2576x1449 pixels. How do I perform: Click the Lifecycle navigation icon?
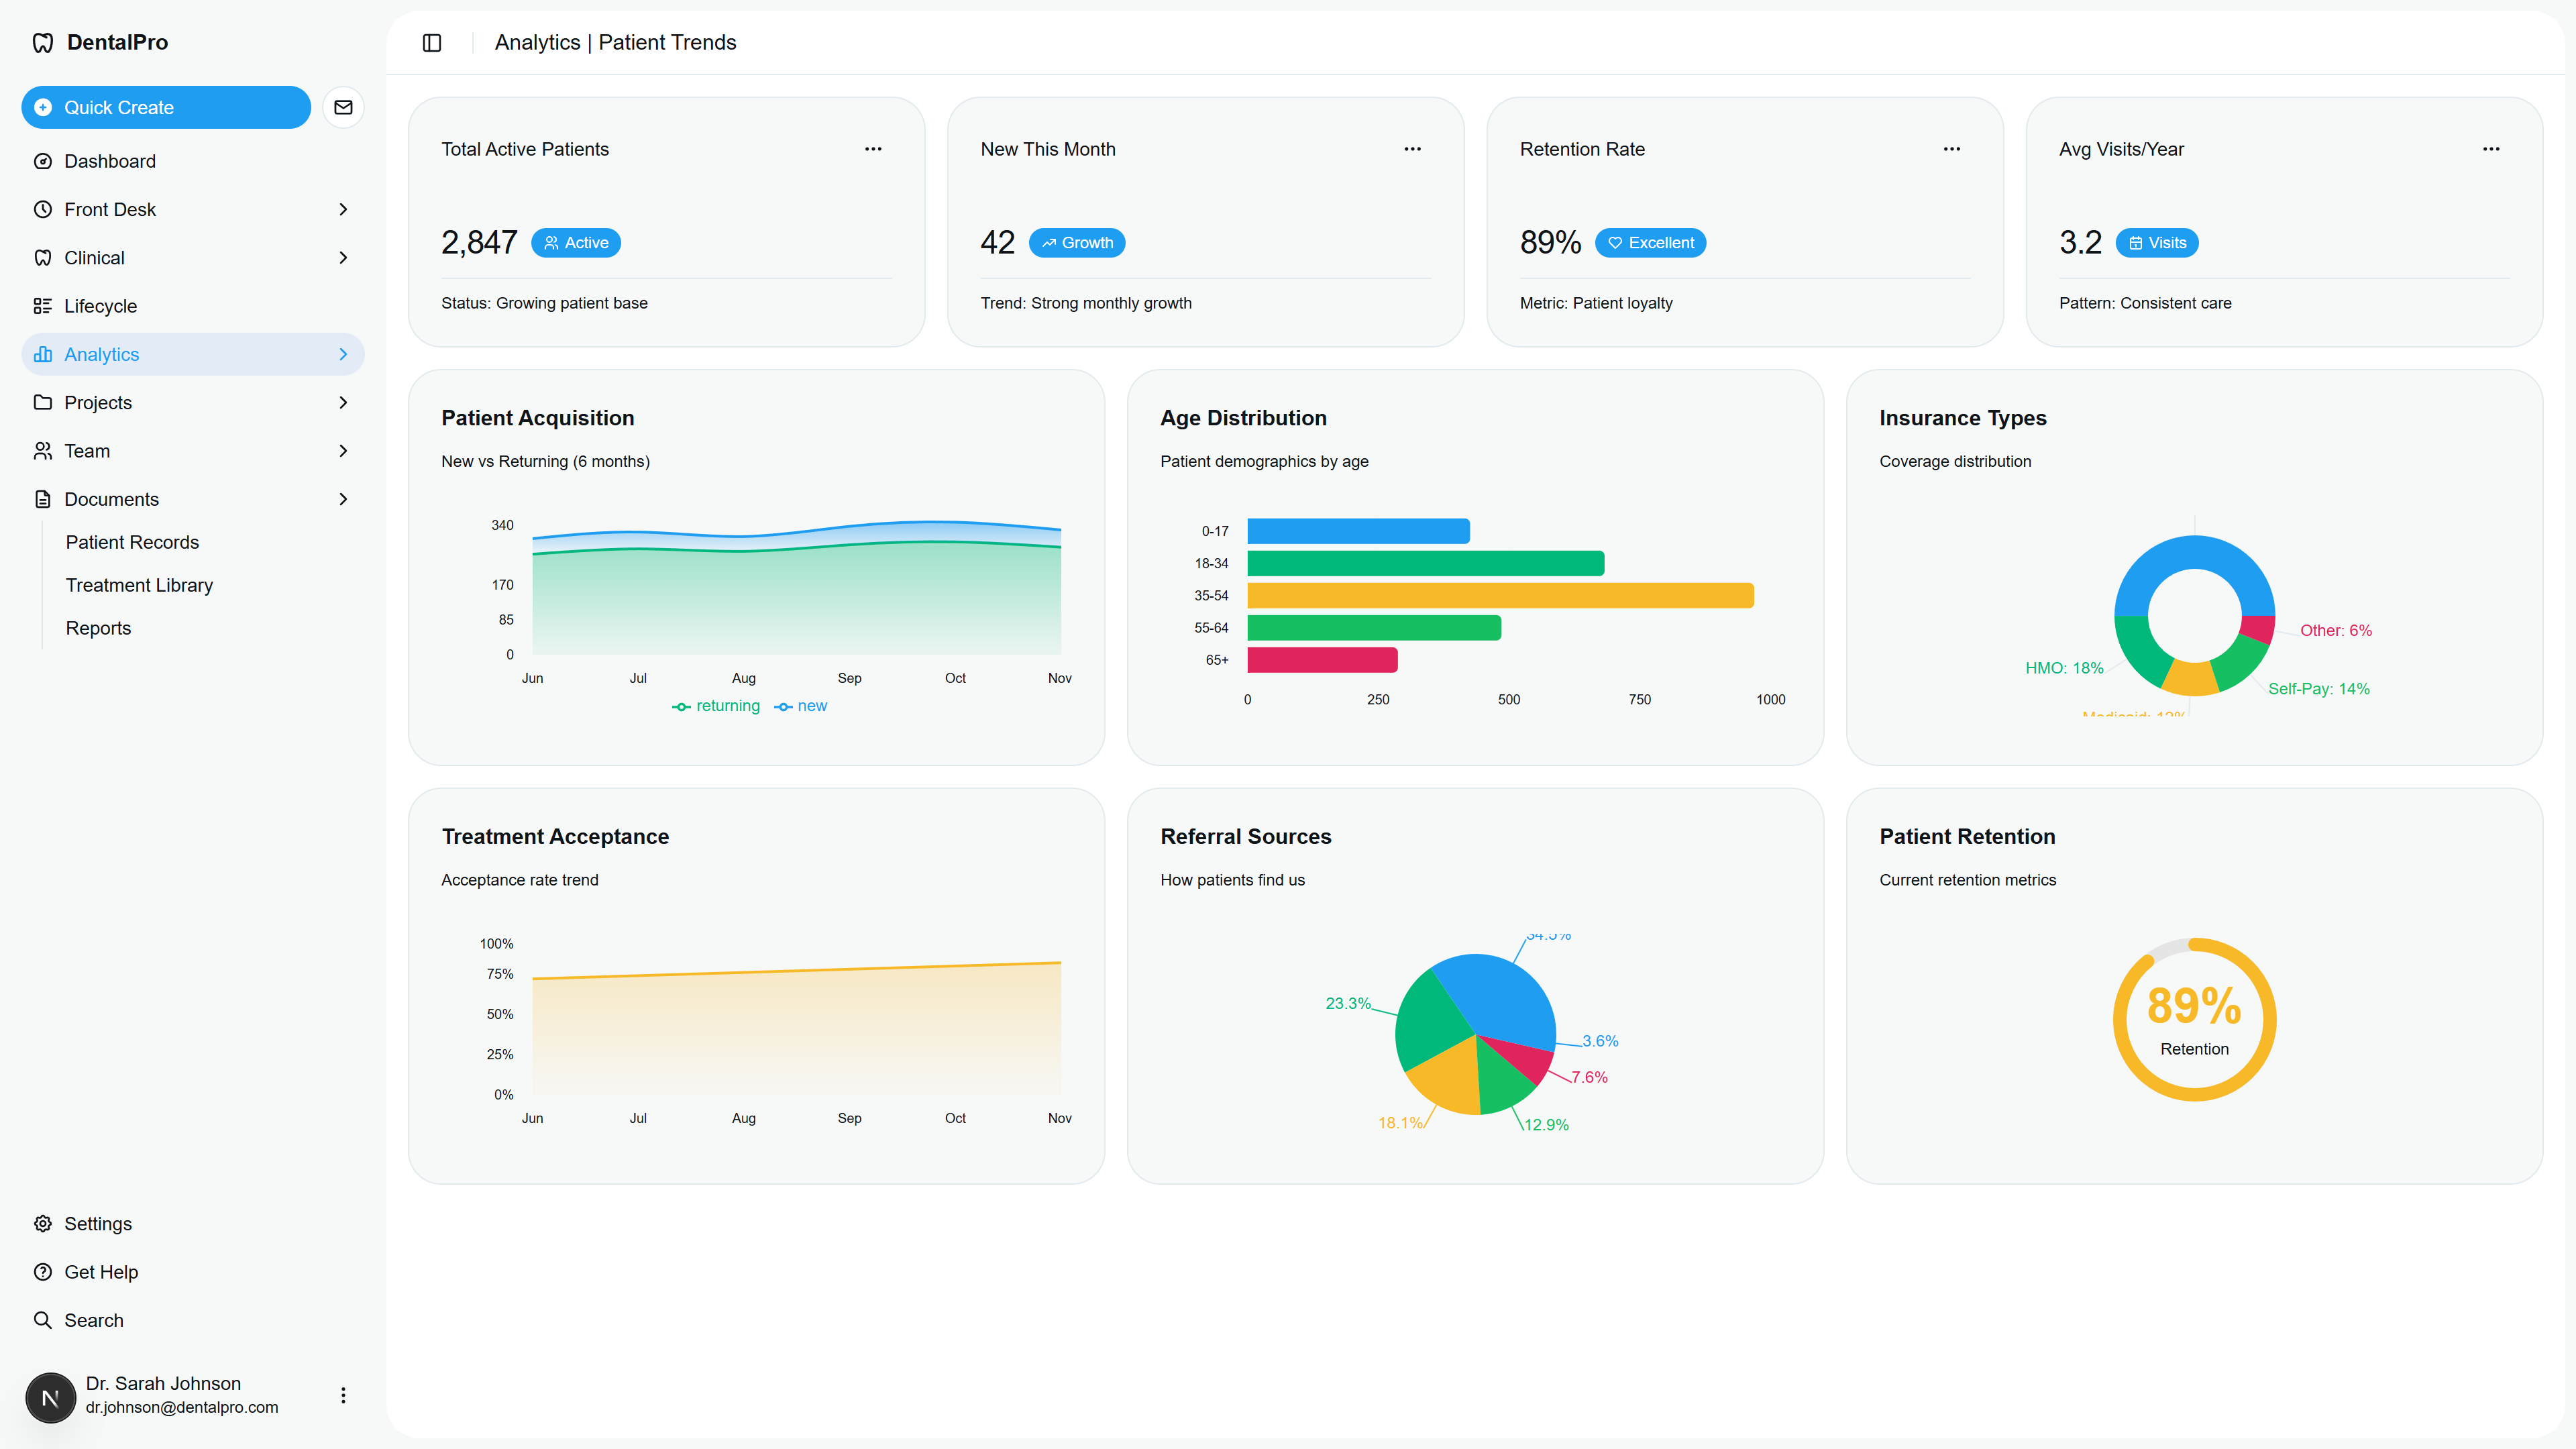pos(43,305)
